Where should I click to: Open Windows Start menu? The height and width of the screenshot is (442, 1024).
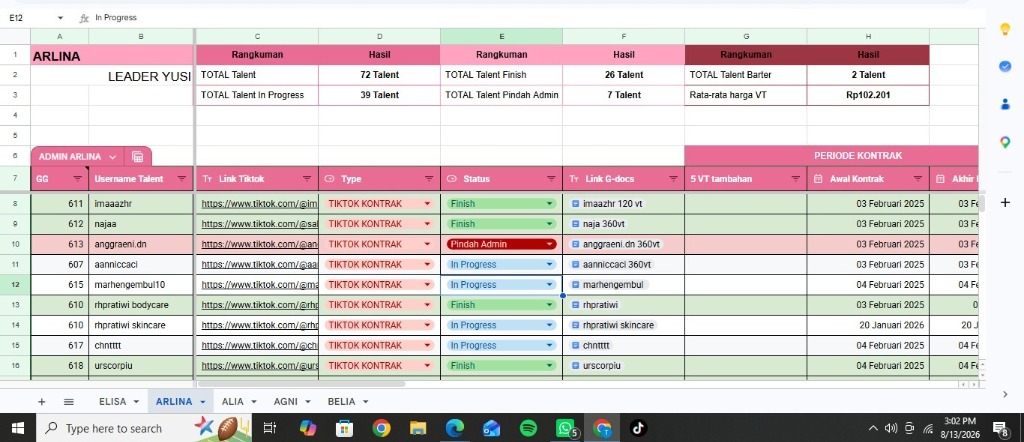pyautogui.click(x=18, y=428)
